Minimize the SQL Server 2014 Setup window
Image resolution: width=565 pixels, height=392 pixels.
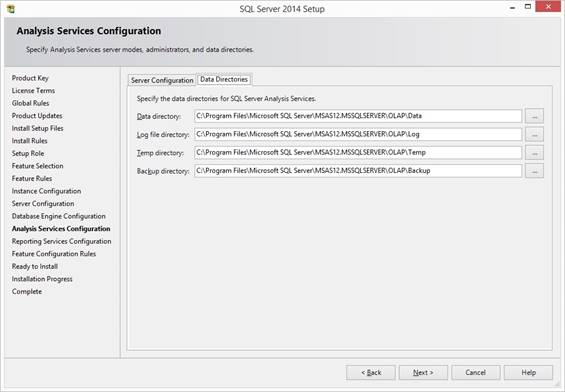coord(512,7)
